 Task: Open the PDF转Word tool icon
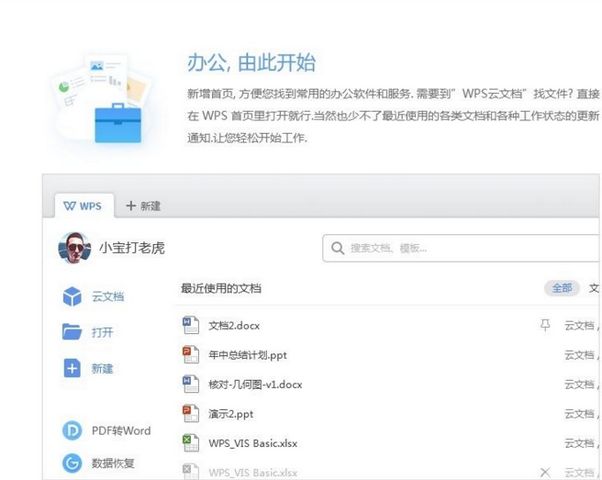click(x=72, y=430)
